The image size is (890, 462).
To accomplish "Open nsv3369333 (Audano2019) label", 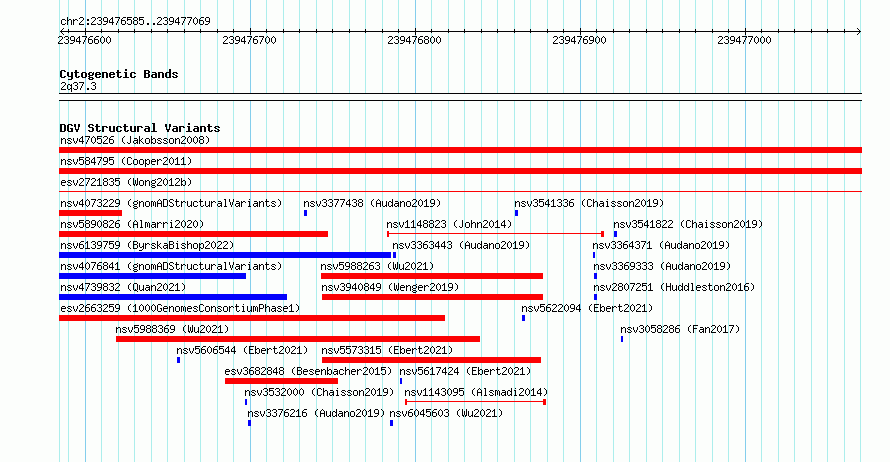I will tap(662, 266).
